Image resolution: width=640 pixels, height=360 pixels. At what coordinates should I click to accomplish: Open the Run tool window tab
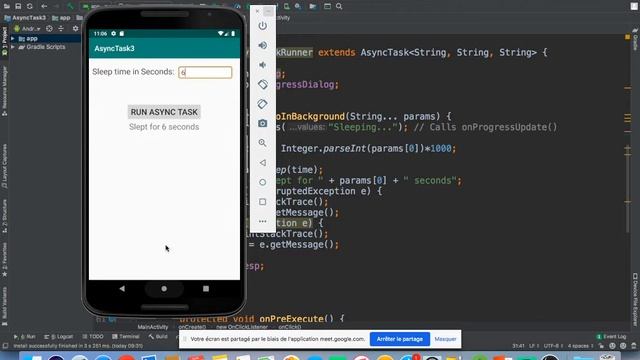(x=24, y=337)
